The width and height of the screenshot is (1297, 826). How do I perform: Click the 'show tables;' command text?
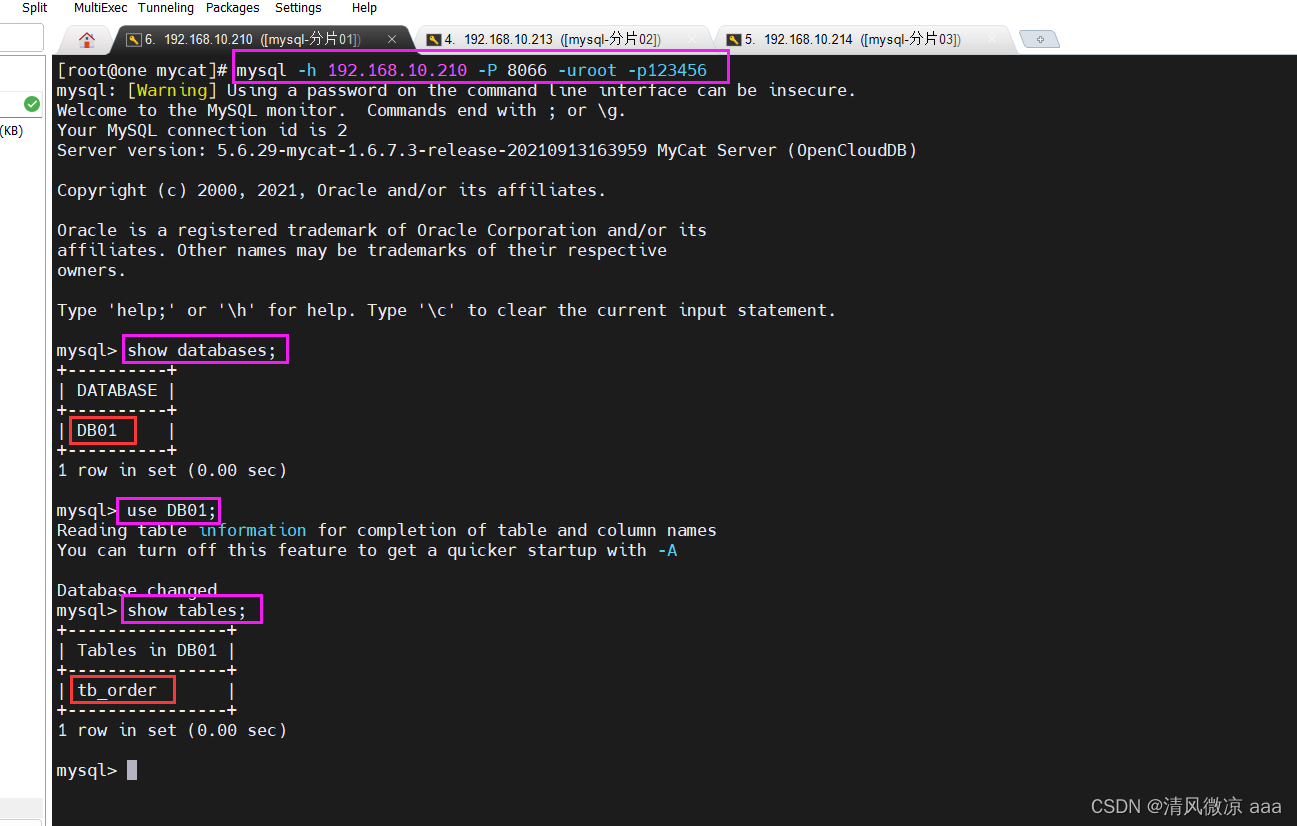point(186,610)
